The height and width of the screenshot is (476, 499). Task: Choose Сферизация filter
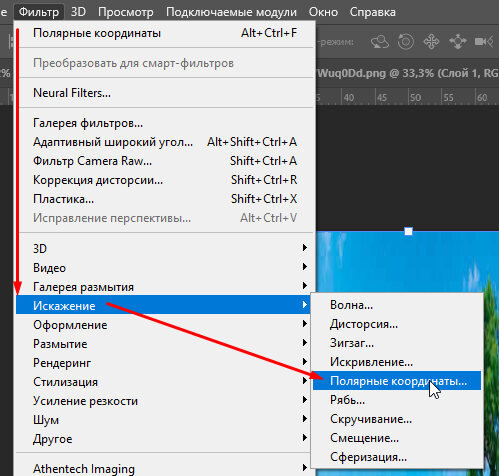click(397, 457)
